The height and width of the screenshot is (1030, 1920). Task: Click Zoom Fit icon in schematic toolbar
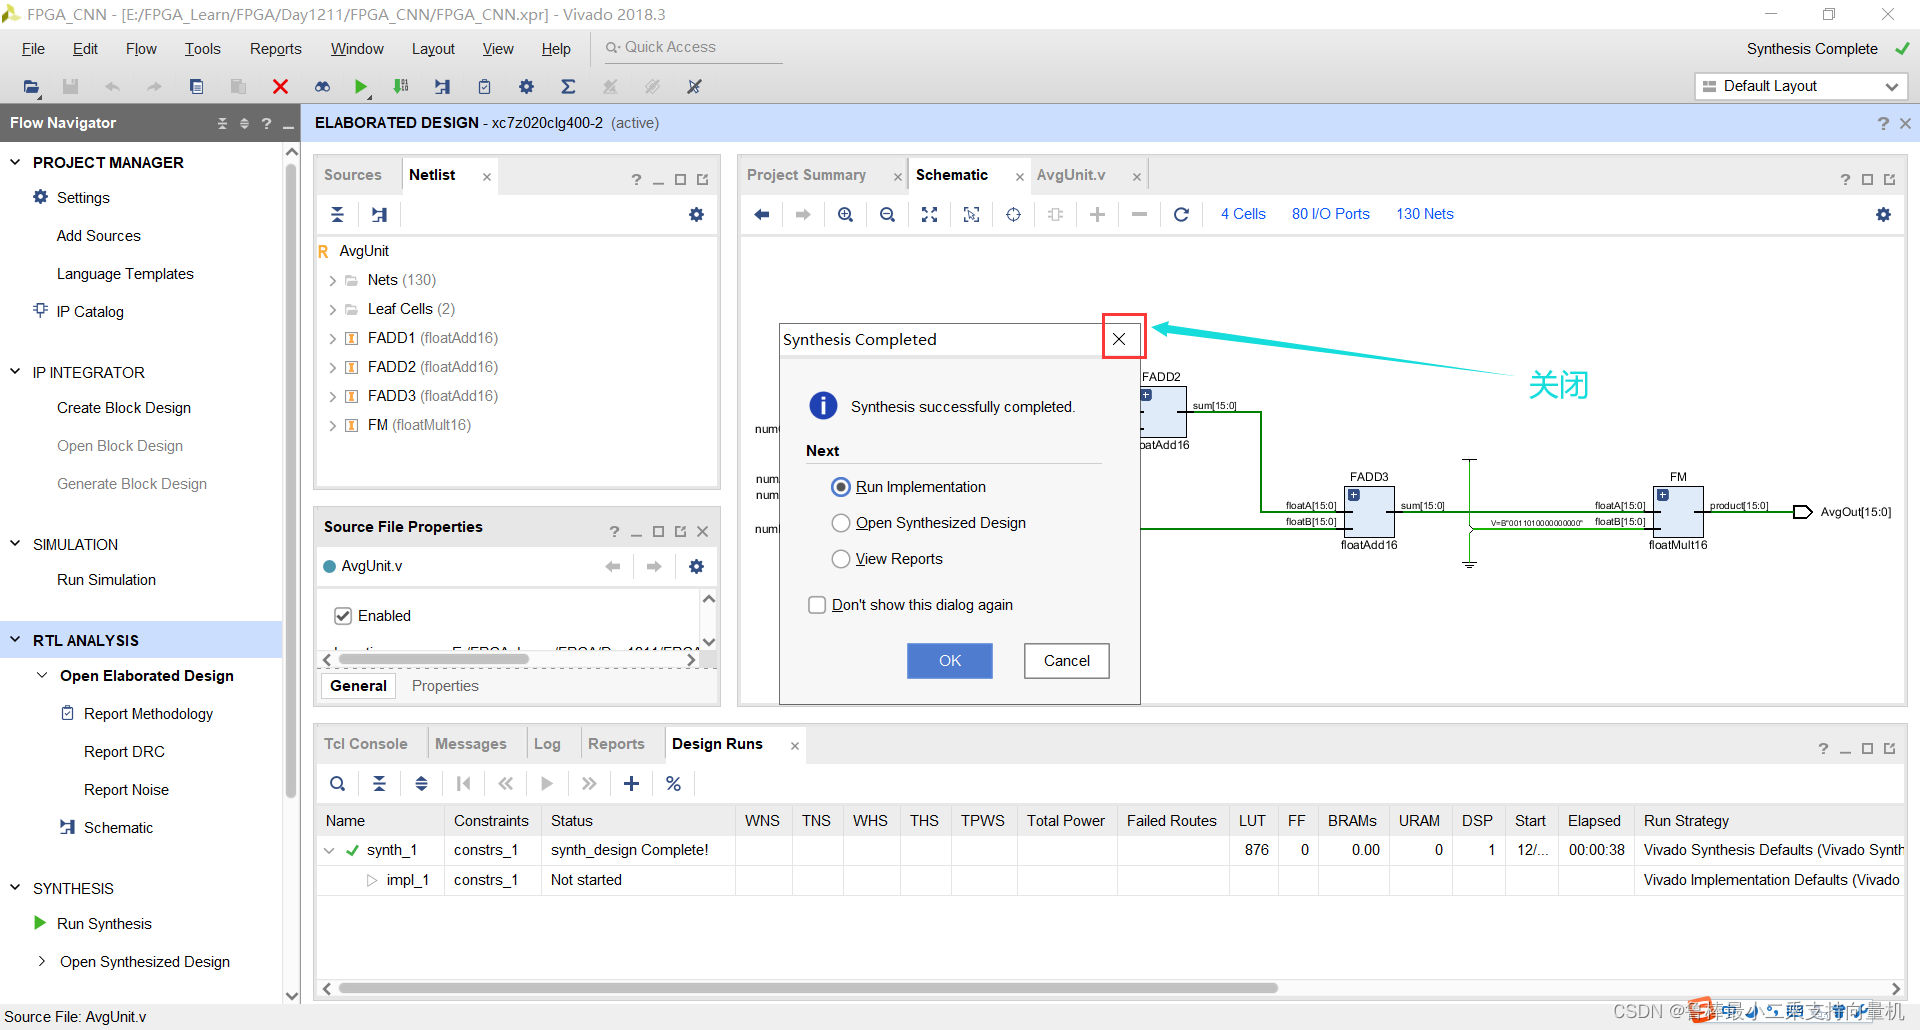point(929,214)
